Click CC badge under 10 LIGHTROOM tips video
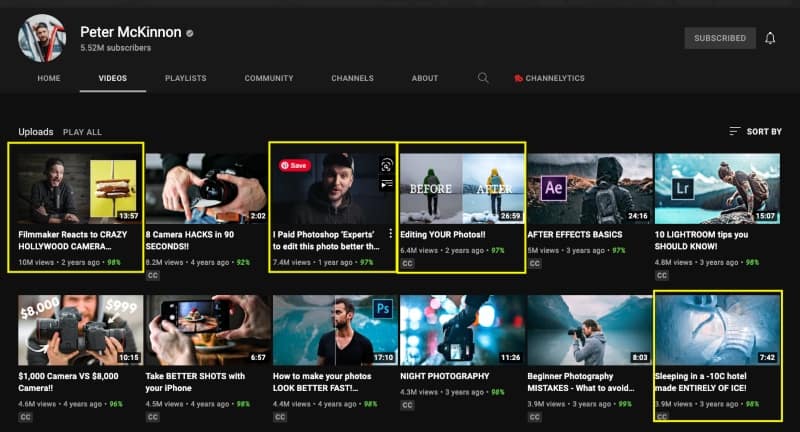This screenshot has width=800, height=432. [x=662, y=275]
